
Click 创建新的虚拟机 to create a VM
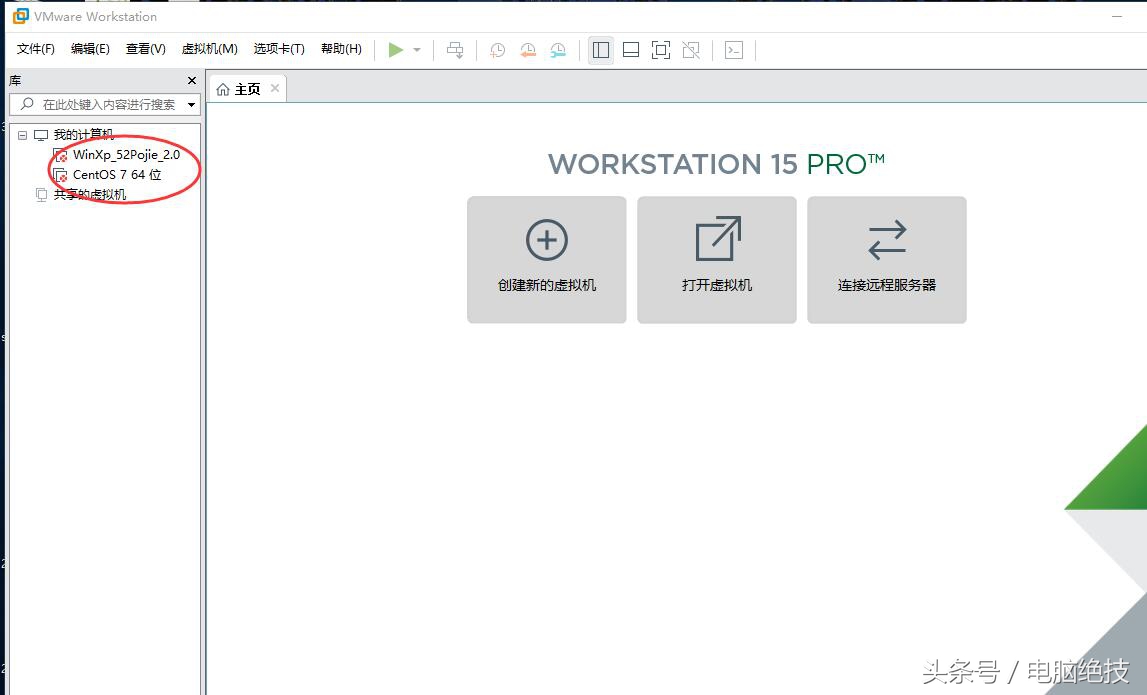click(x=546, y=259)
